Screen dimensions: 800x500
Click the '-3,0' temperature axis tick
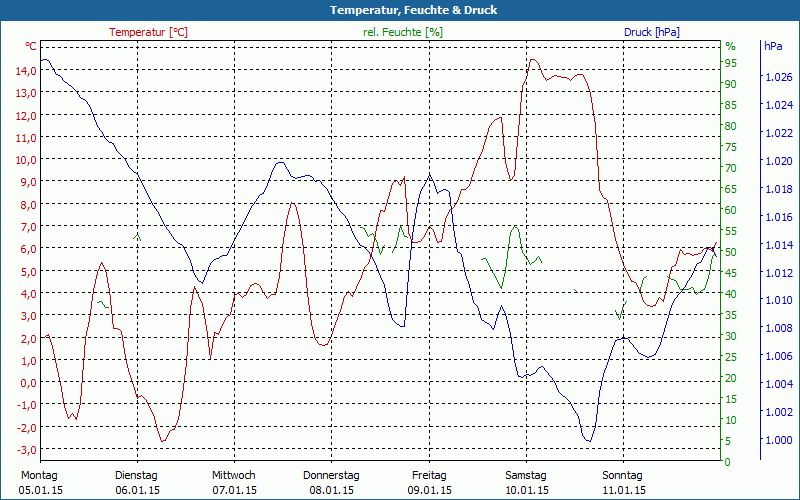click(x=26, y=427)
